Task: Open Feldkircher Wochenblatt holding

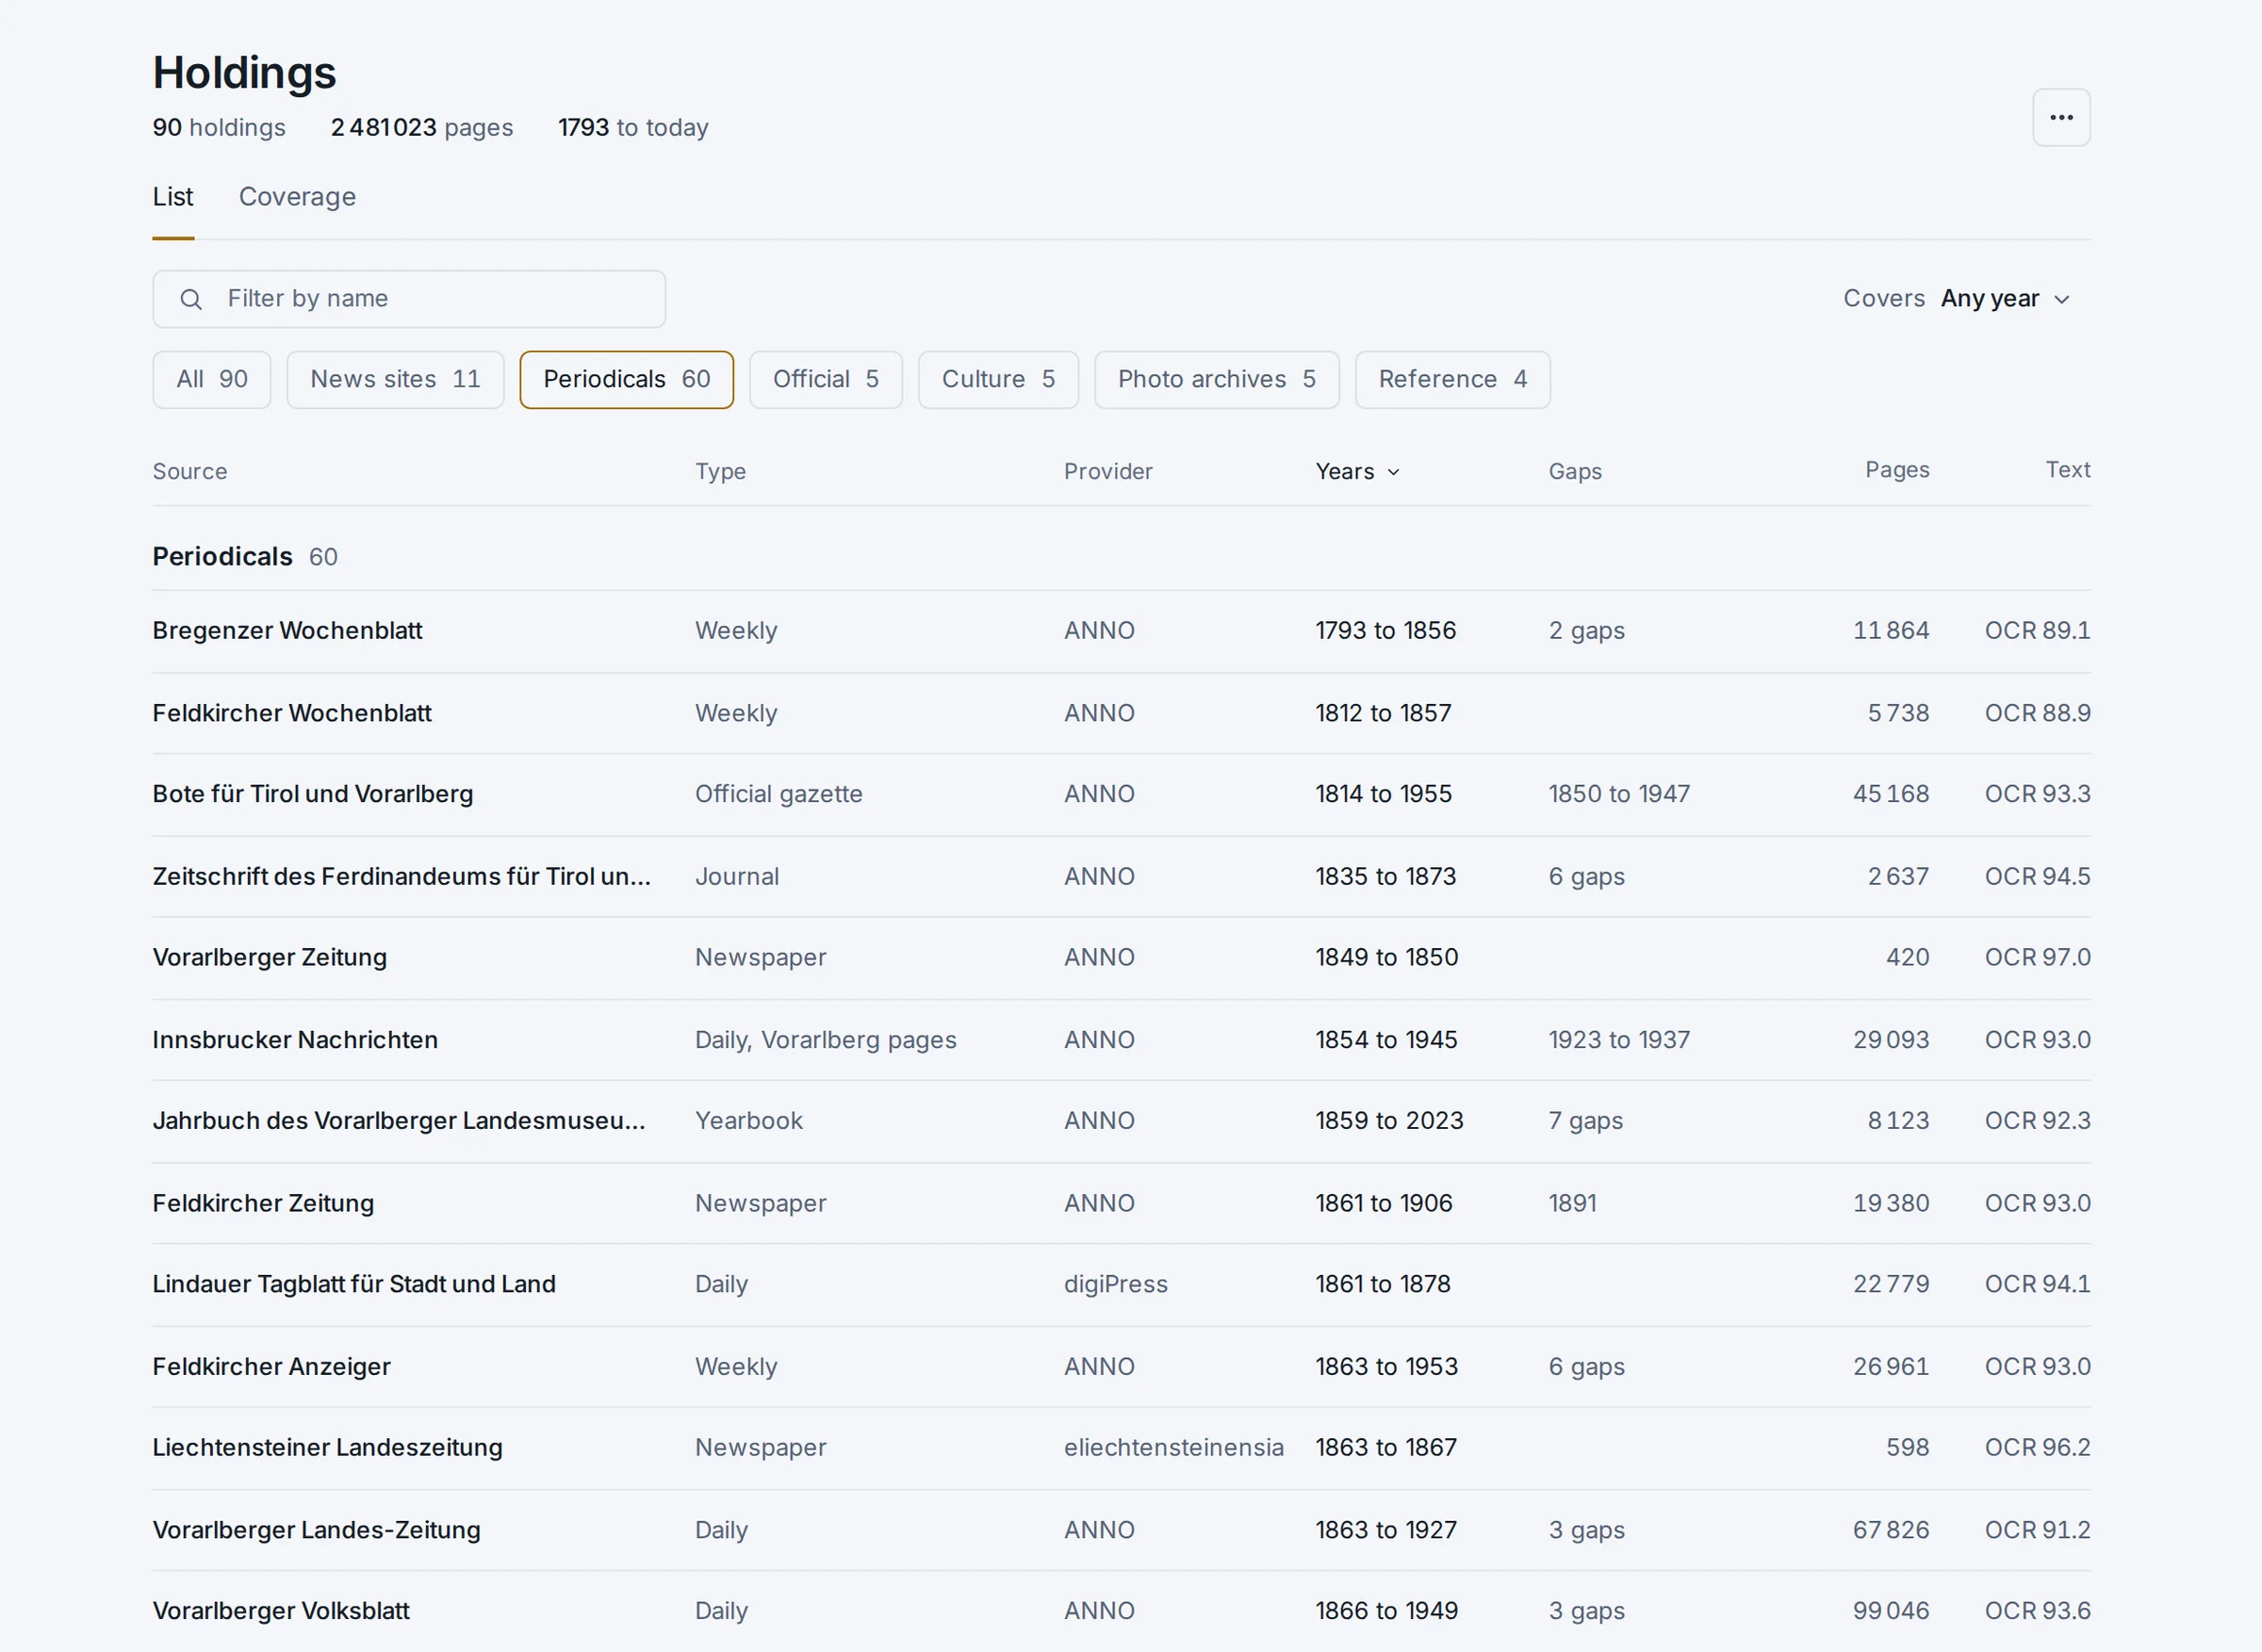Action: click(x=1121, y=713)
